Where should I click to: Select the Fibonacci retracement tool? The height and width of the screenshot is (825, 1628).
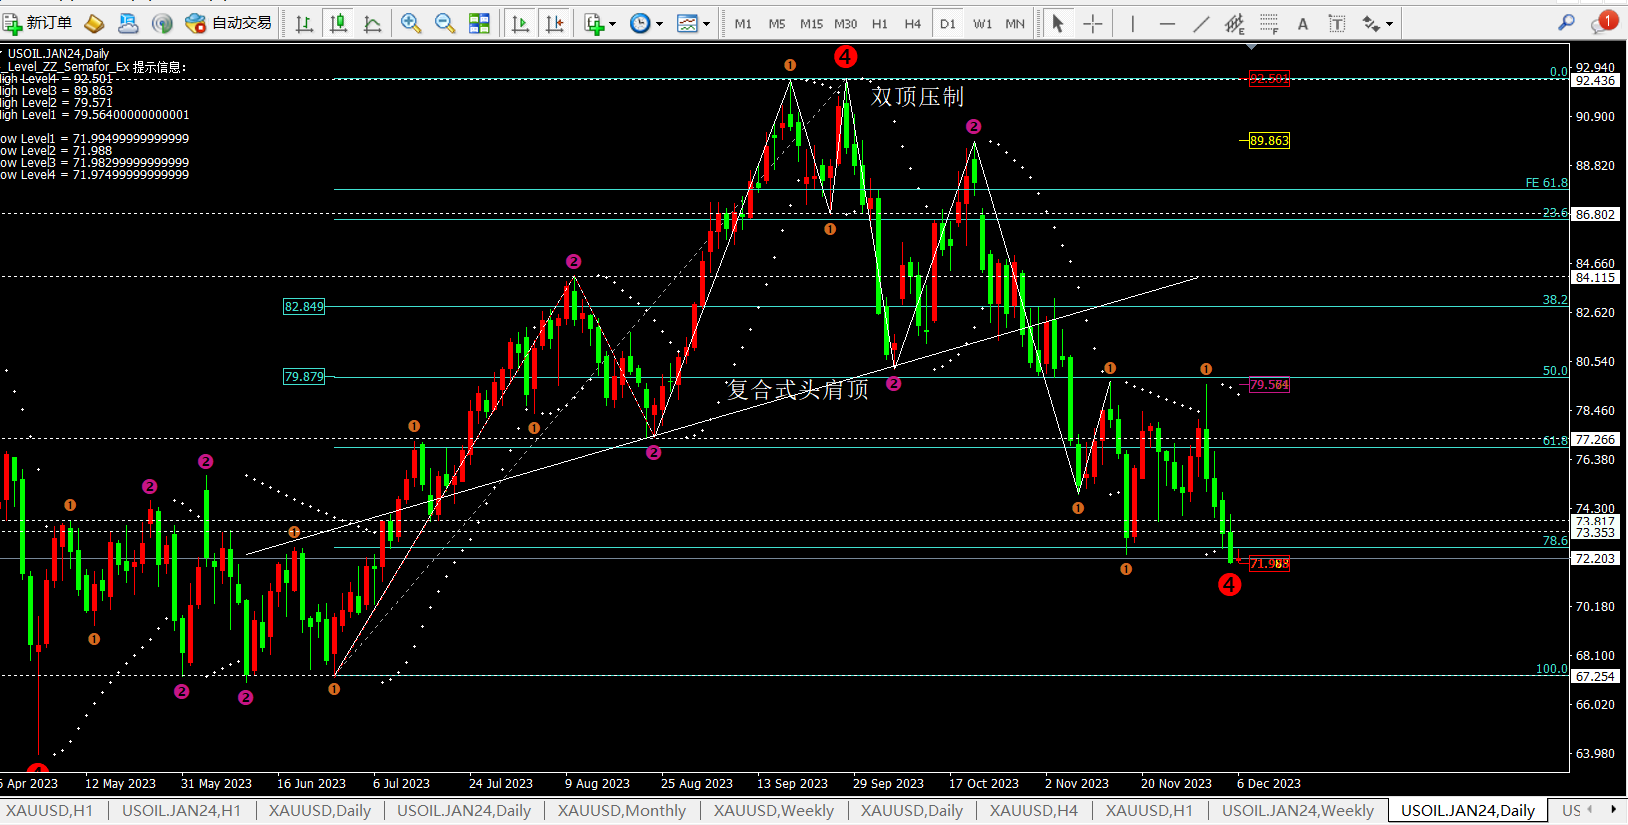(1269, 23)
